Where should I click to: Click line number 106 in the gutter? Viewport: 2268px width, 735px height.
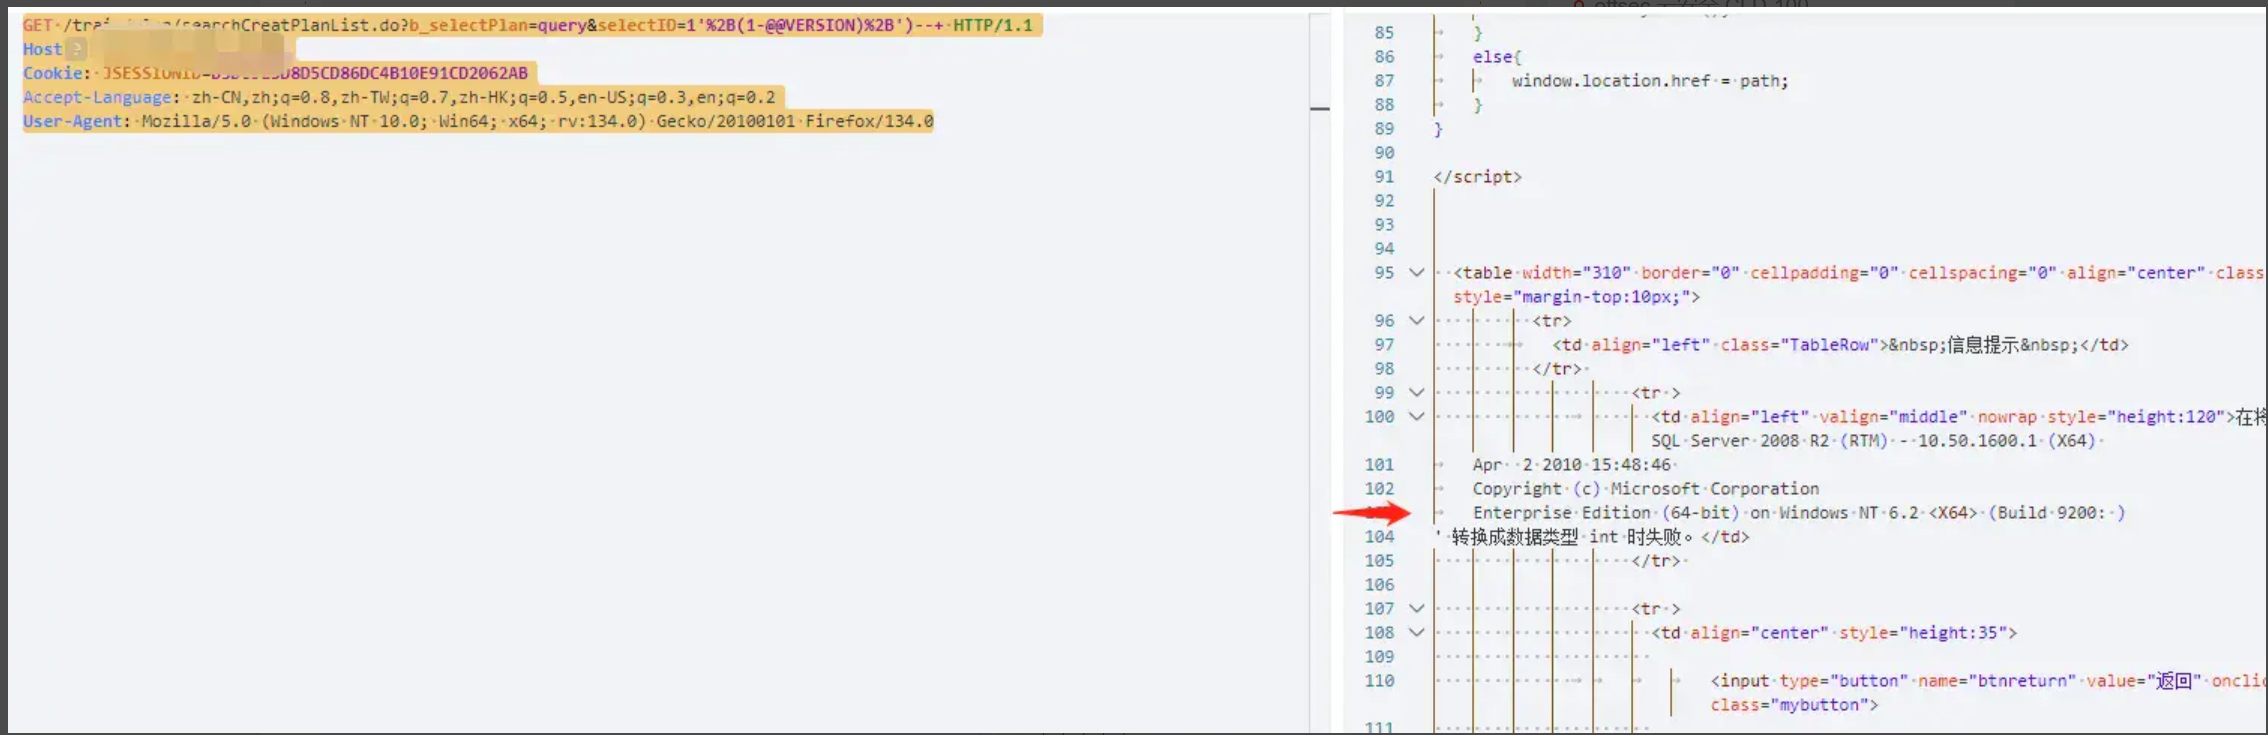[x=1379, y=585]
